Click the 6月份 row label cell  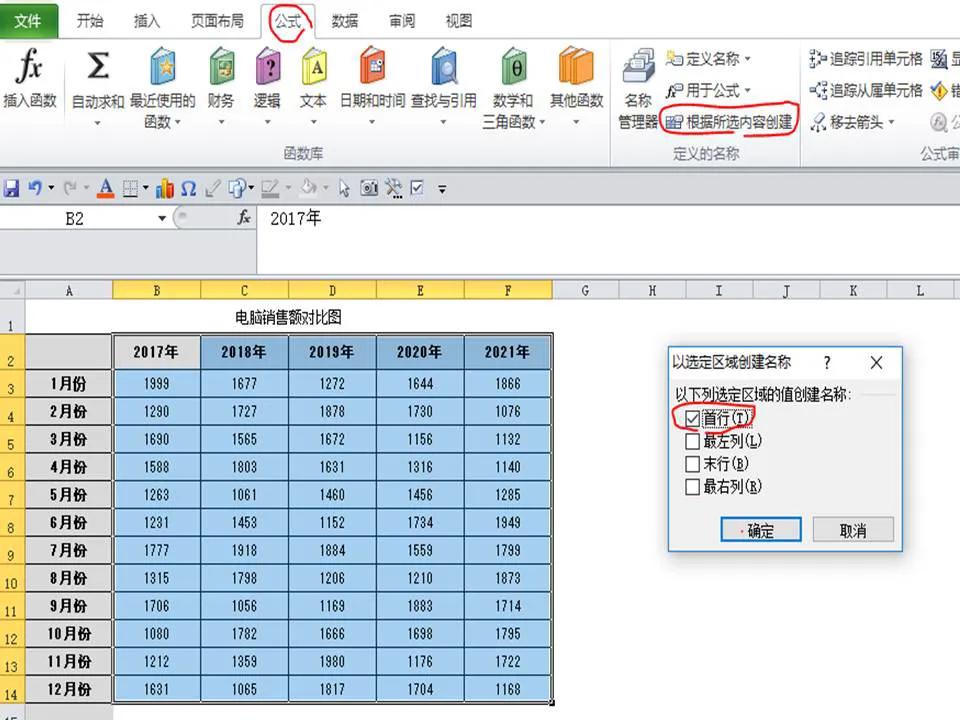69,523
